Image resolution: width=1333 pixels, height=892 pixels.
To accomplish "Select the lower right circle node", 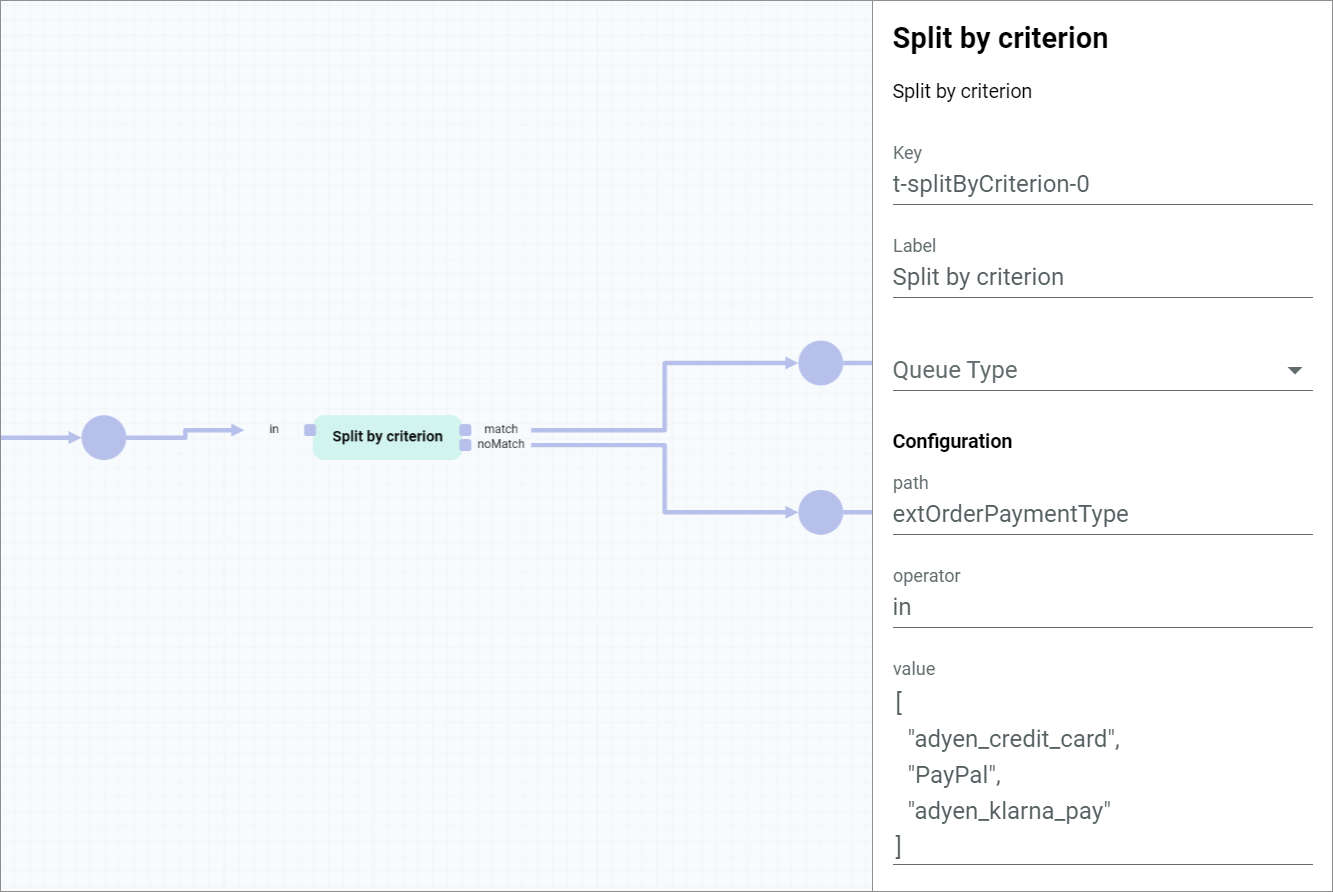I will click(820, 512).
